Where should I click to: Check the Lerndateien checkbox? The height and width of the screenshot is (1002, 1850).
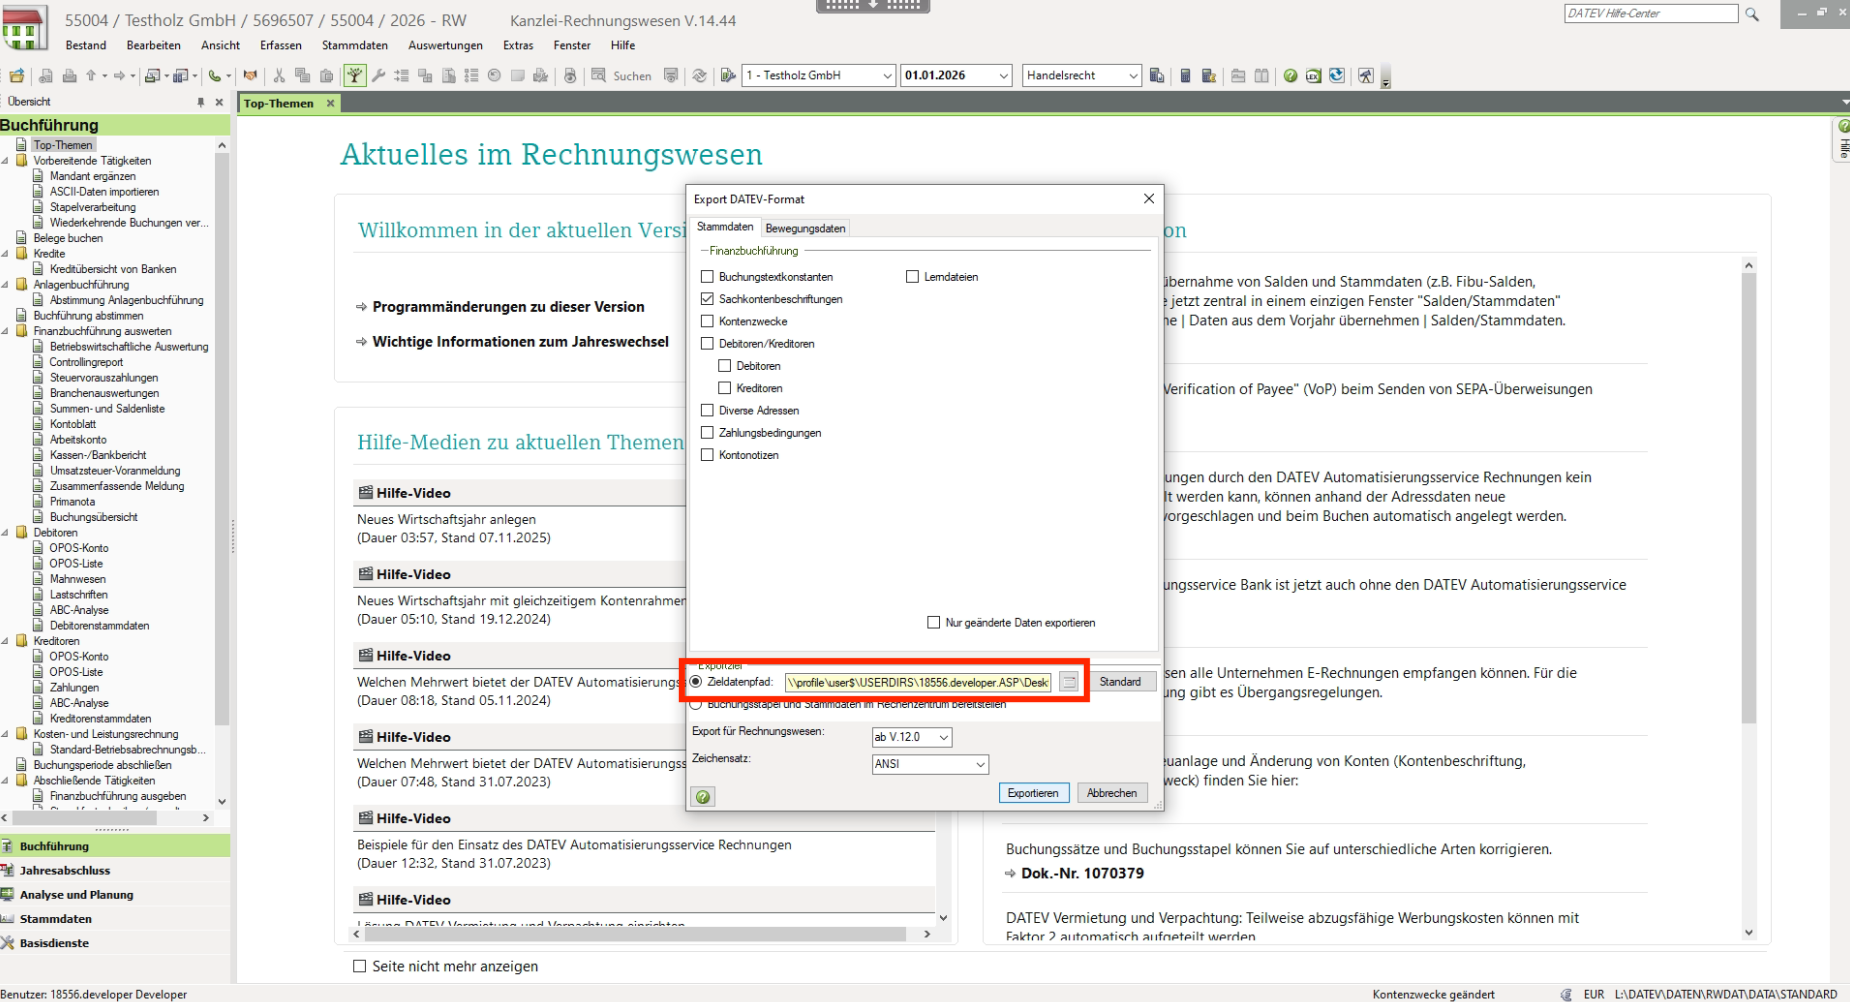912,277
